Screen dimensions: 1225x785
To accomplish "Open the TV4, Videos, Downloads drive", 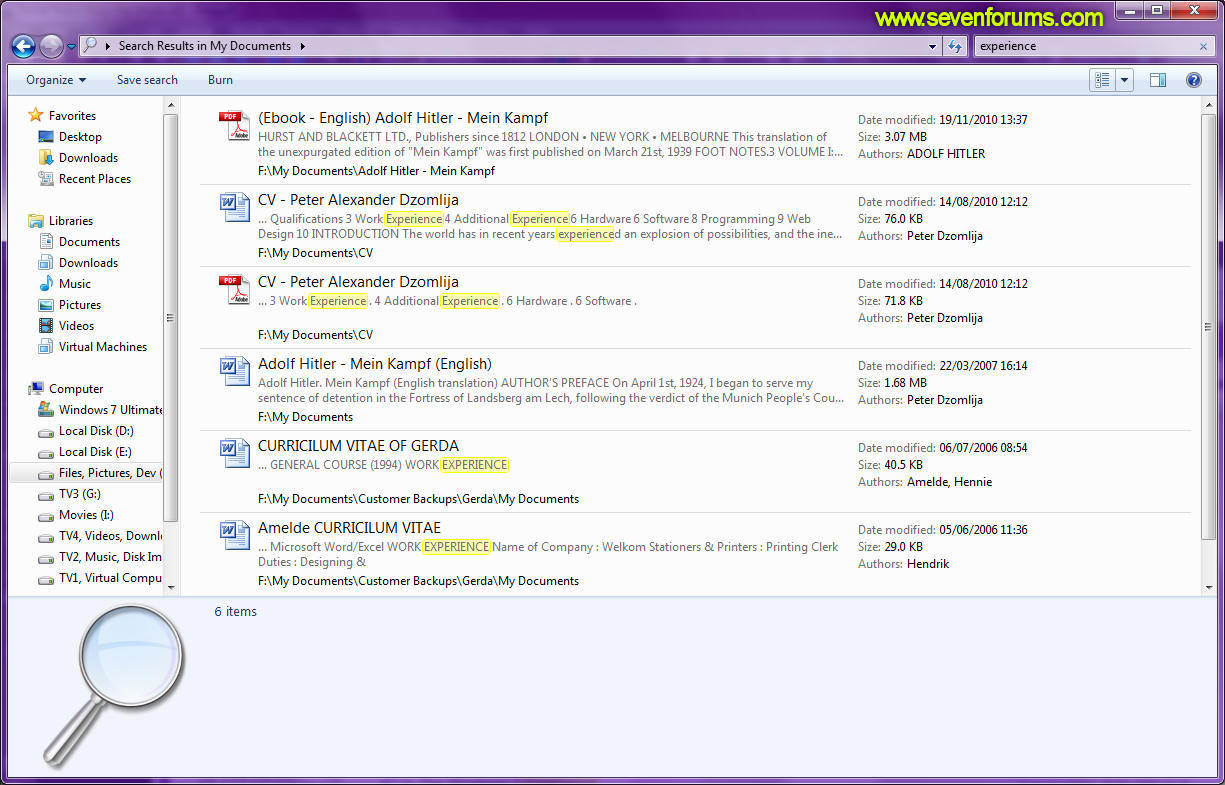I will [x=110, y=536].
